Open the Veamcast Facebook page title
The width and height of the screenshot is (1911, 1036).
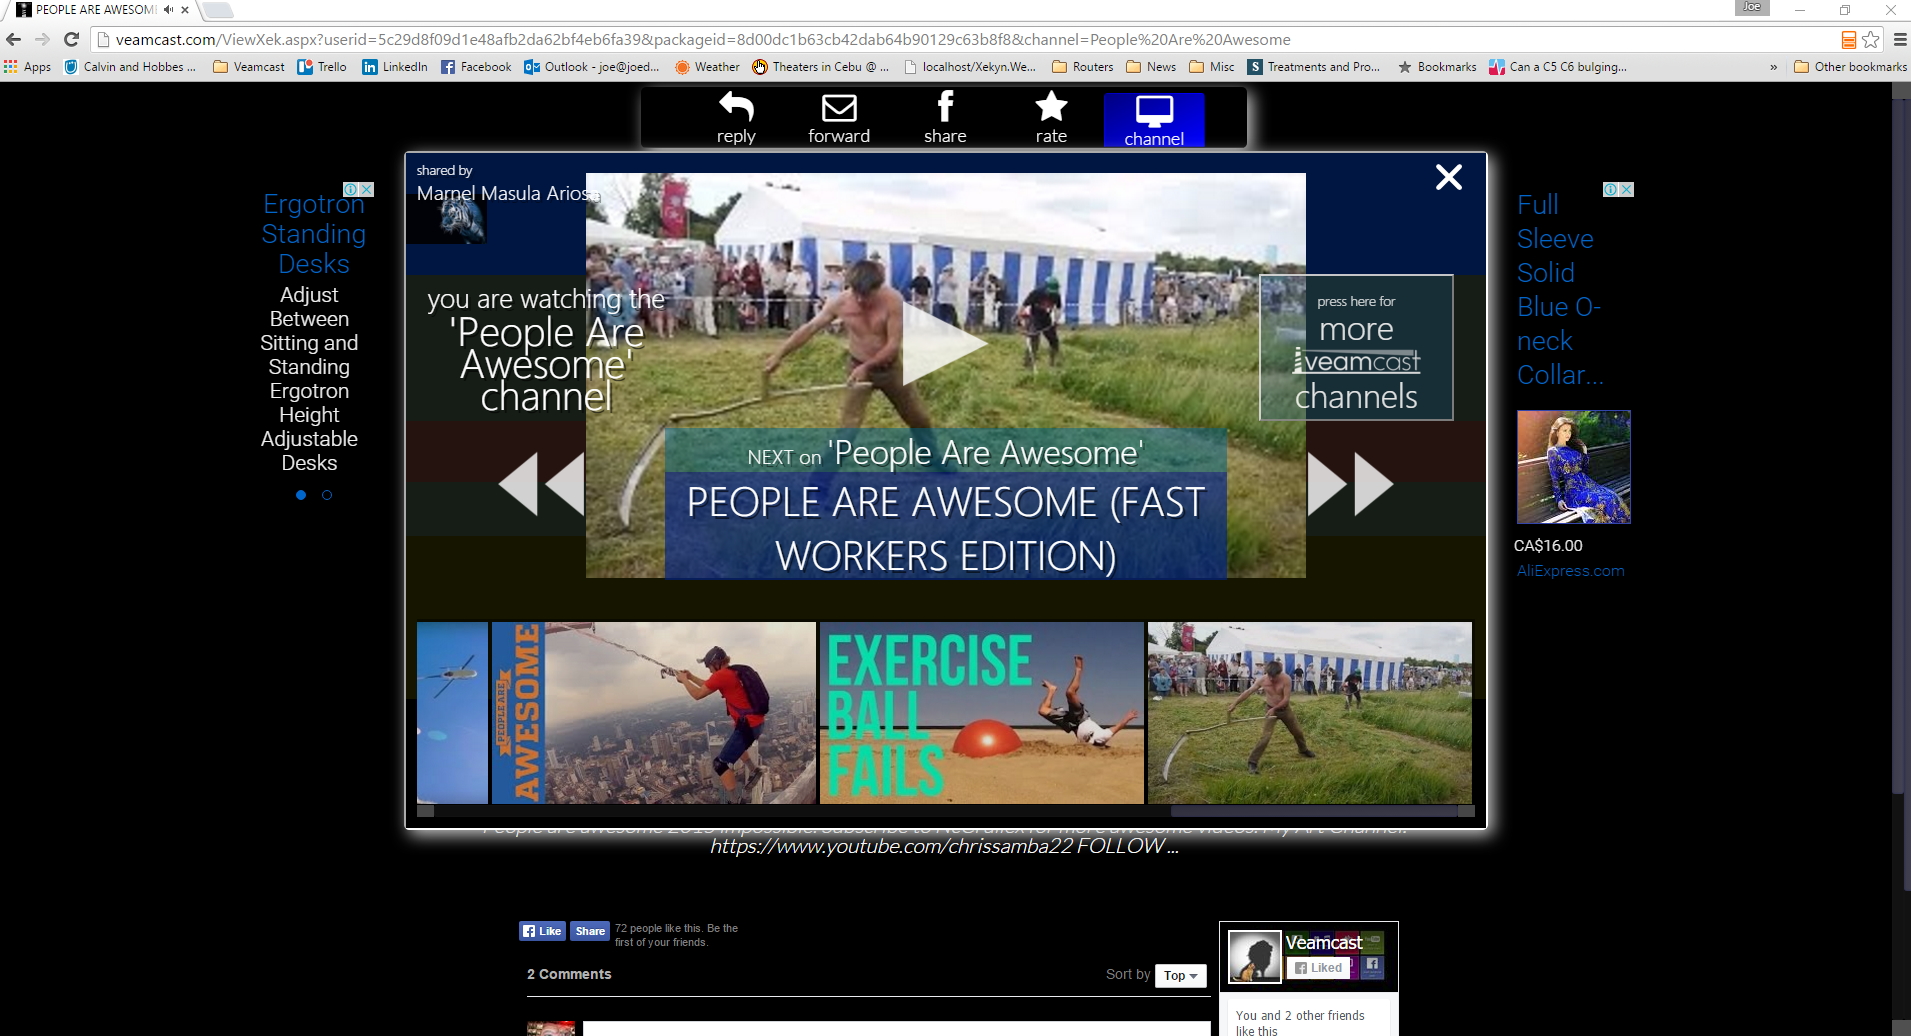1324,943
